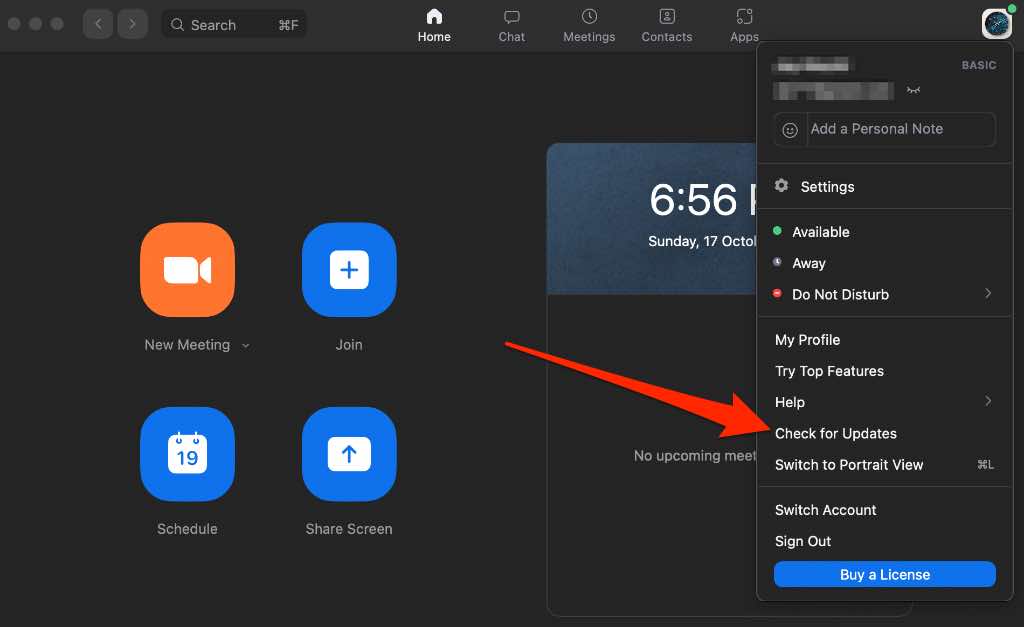Switch to the Meetings tab

[589, 25]
